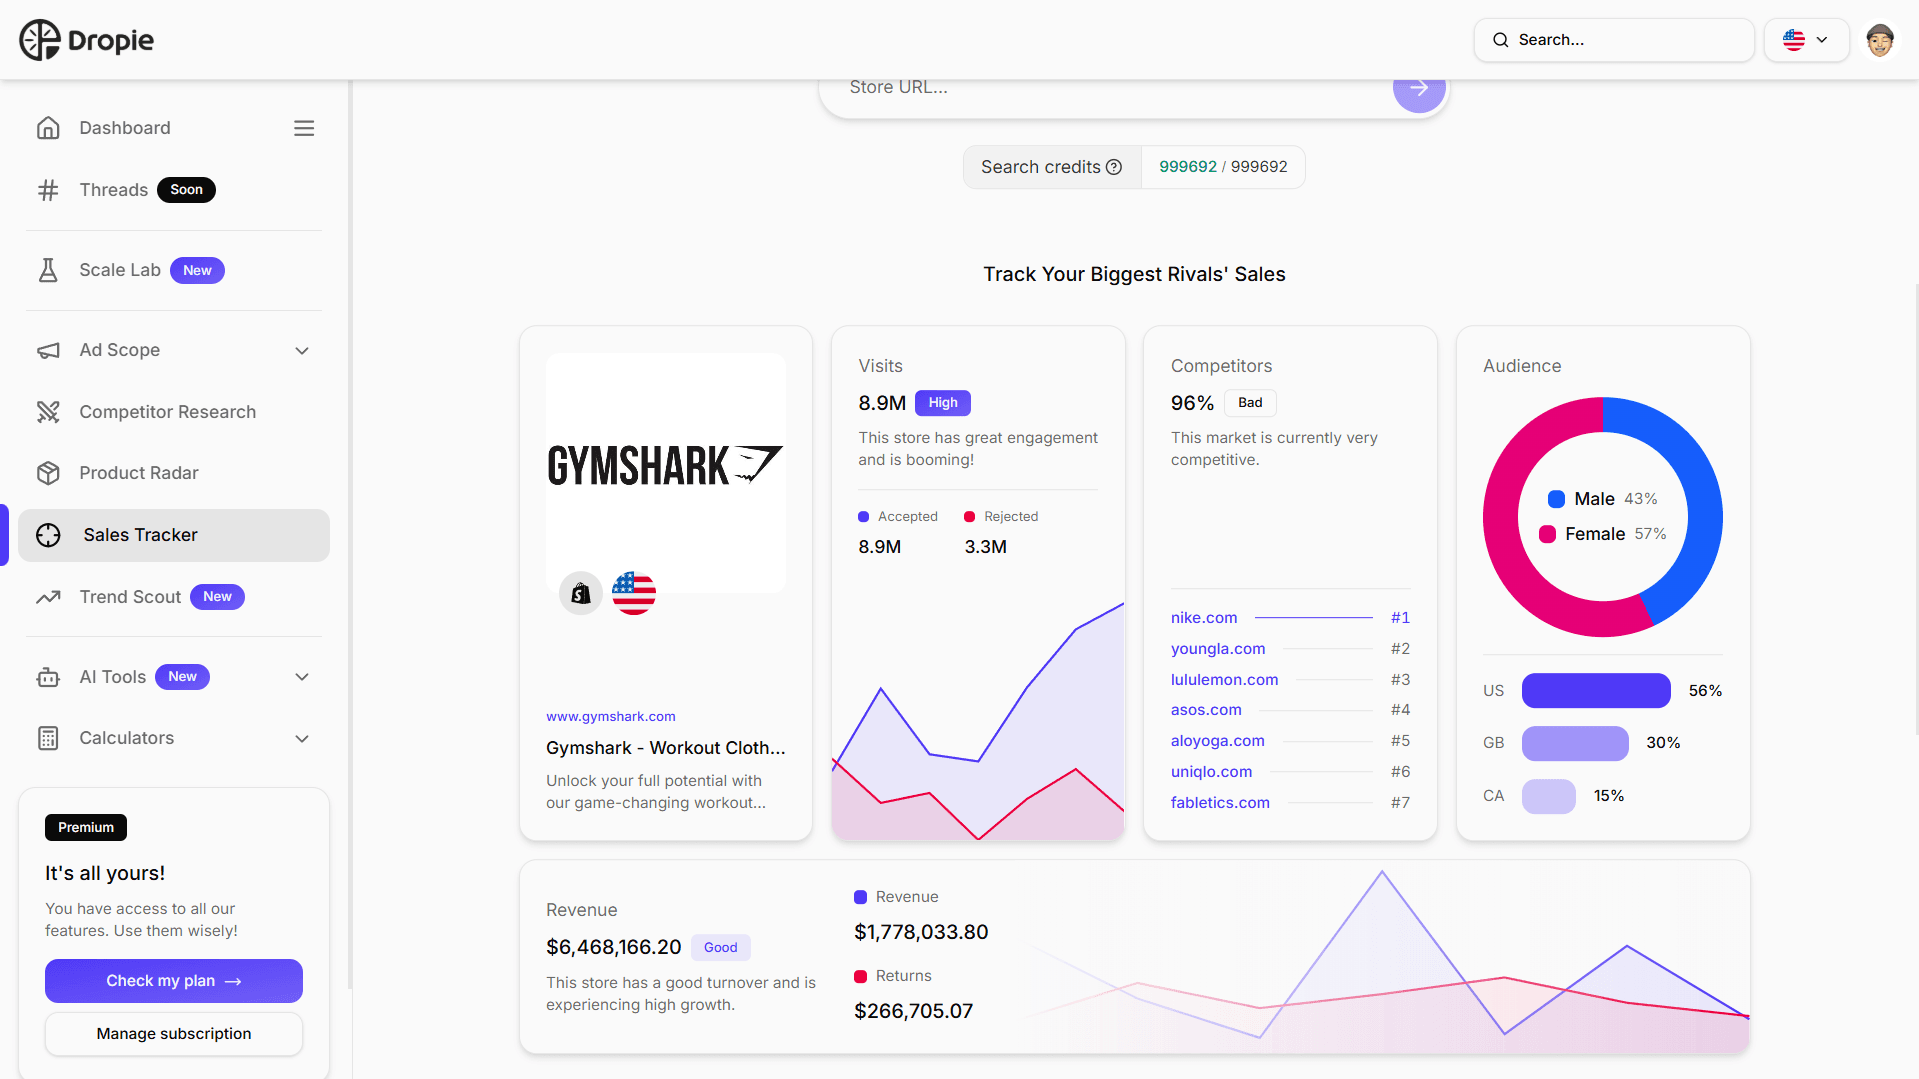Click the Ad Scope megaphone icon

[48, 350]
